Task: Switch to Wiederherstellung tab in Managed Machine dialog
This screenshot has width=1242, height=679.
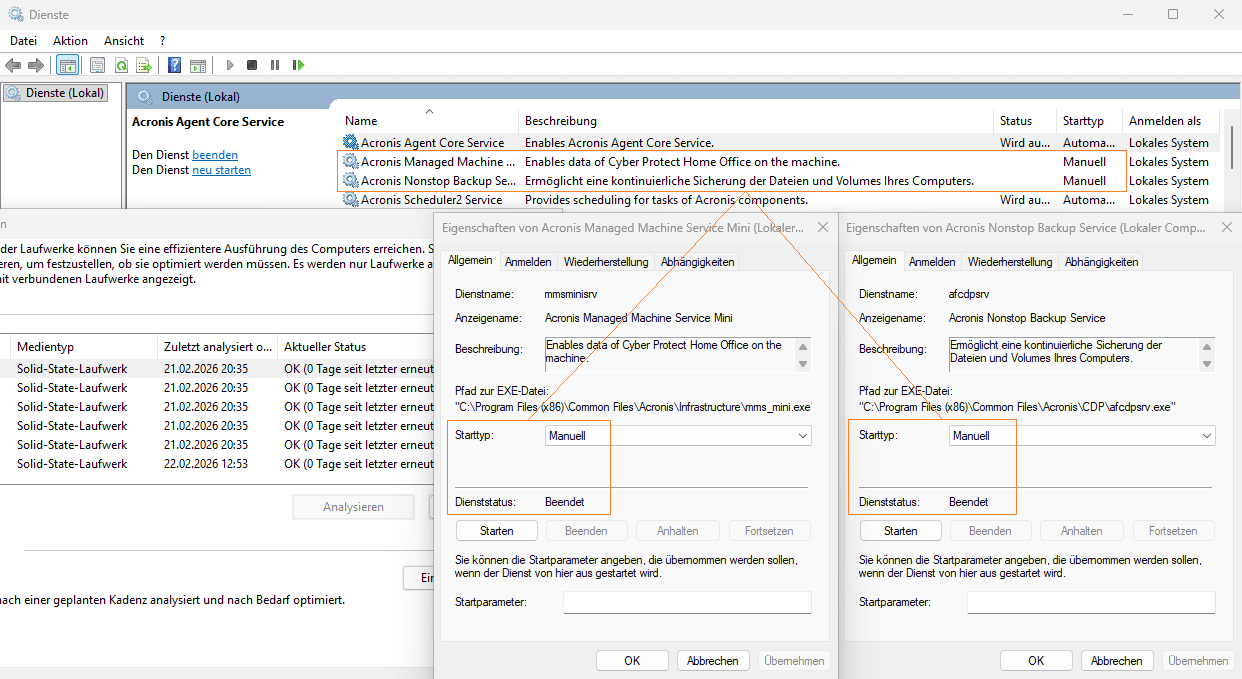Action: (605, 262)
